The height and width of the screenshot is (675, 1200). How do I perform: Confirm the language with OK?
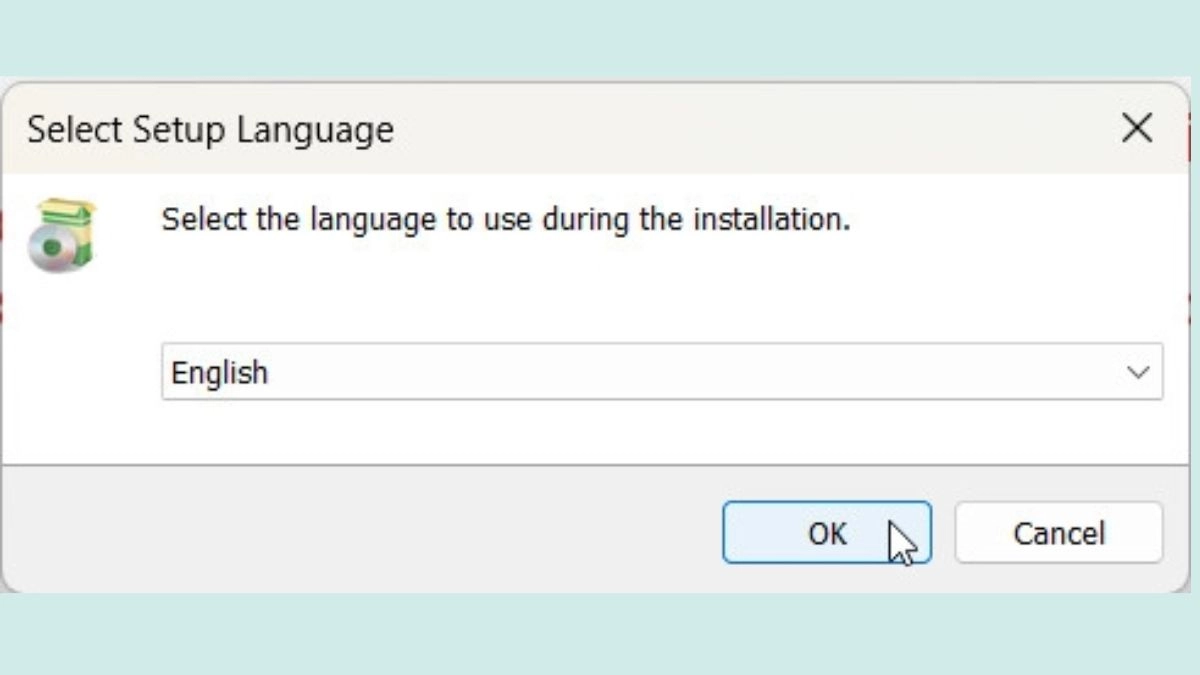coord(827,533)
